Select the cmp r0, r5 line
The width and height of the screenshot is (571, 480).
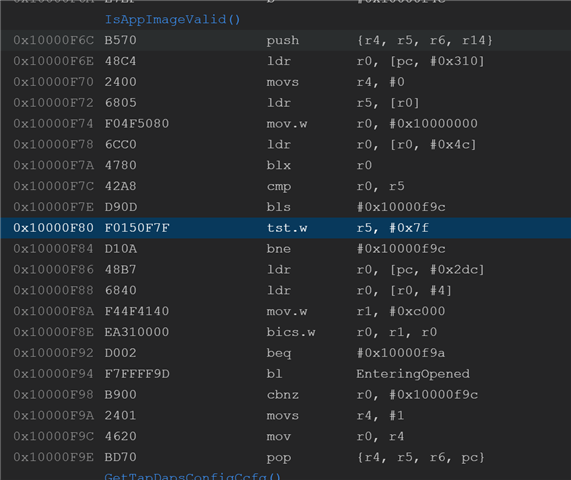click(x=286, y=186)
